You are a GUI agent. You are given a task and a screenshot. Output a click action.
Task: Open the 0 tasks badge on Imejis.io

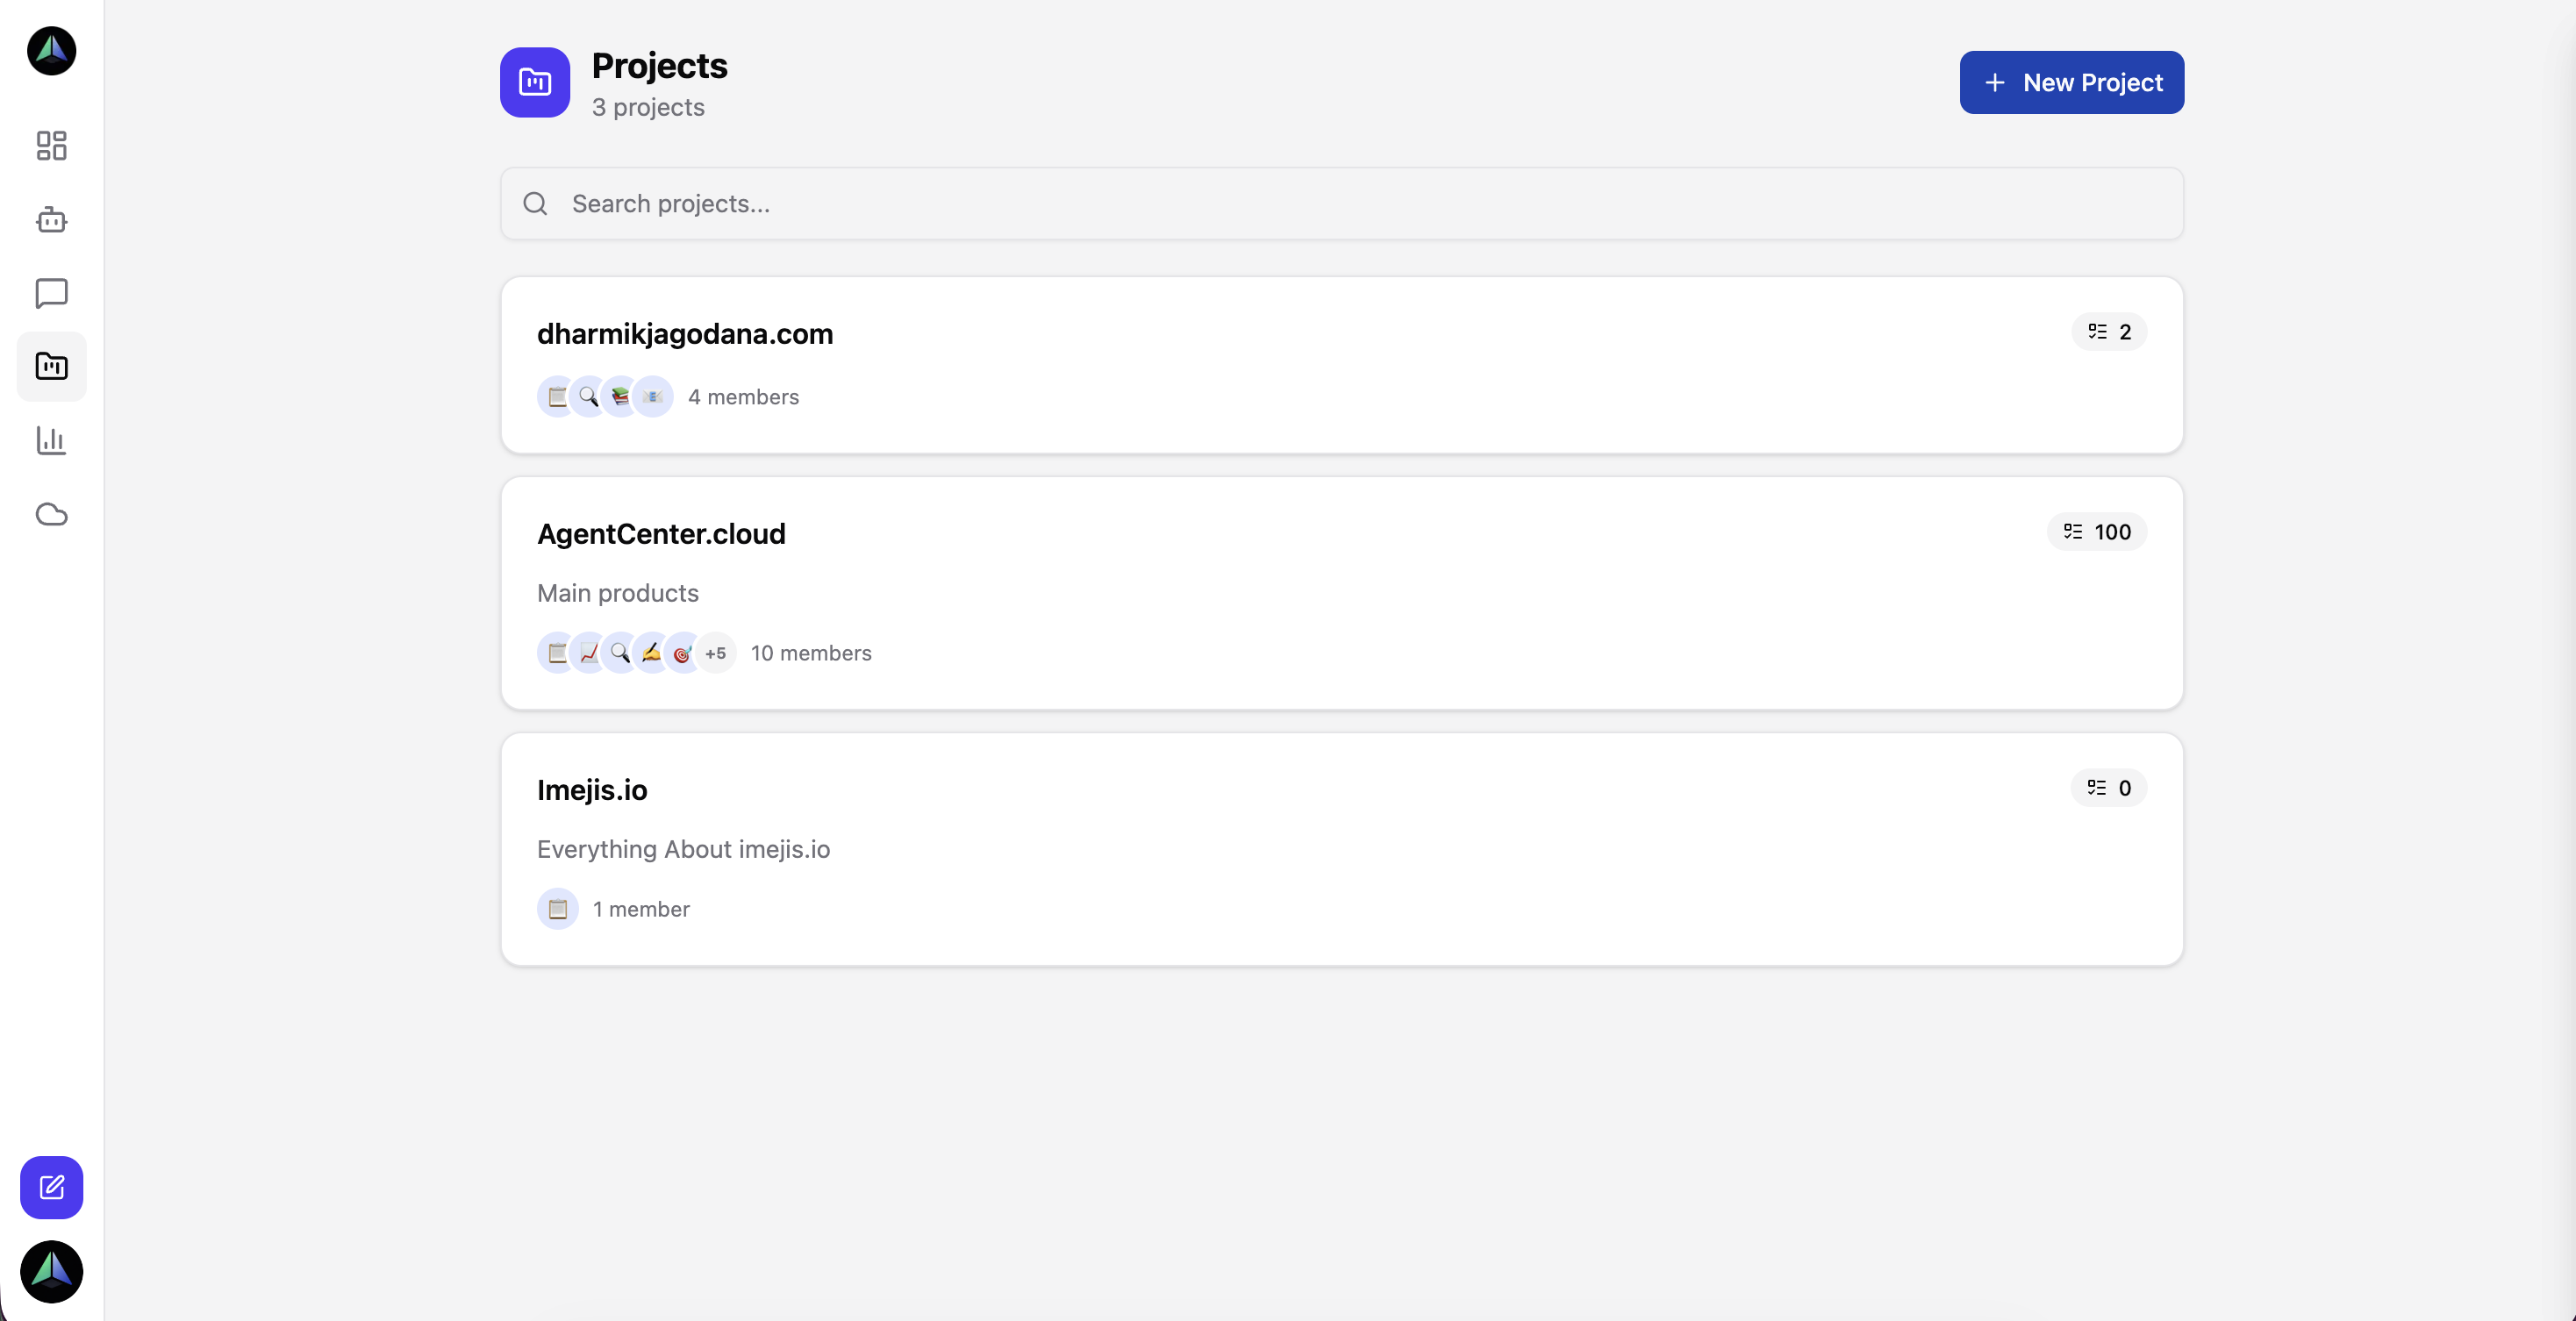2108,787
